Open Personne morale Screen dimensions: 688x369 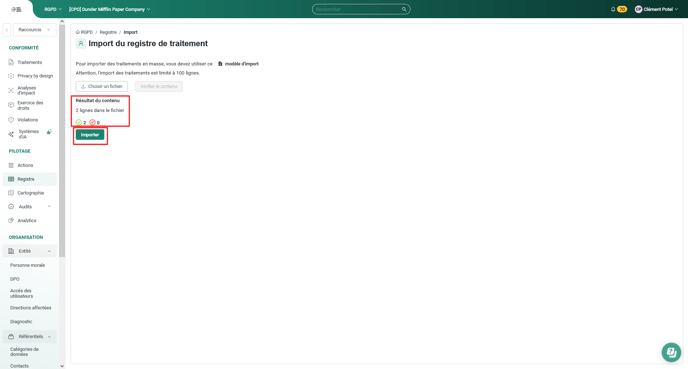pyautogui.click(x=28, y=265)
